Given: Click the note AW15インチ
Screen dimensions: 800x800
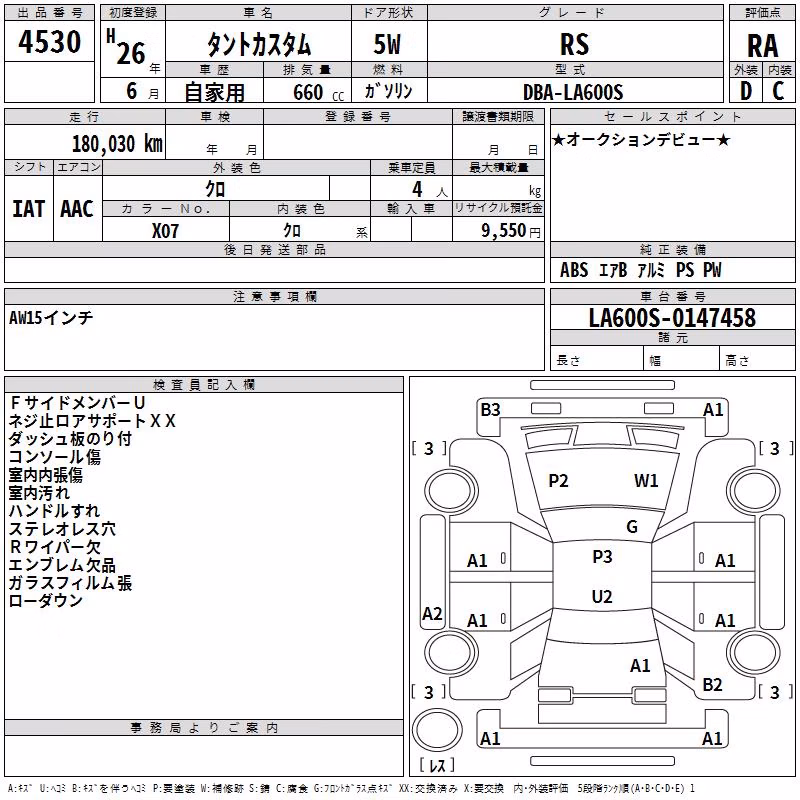Looking at the screenshot, I should (51, 318).
